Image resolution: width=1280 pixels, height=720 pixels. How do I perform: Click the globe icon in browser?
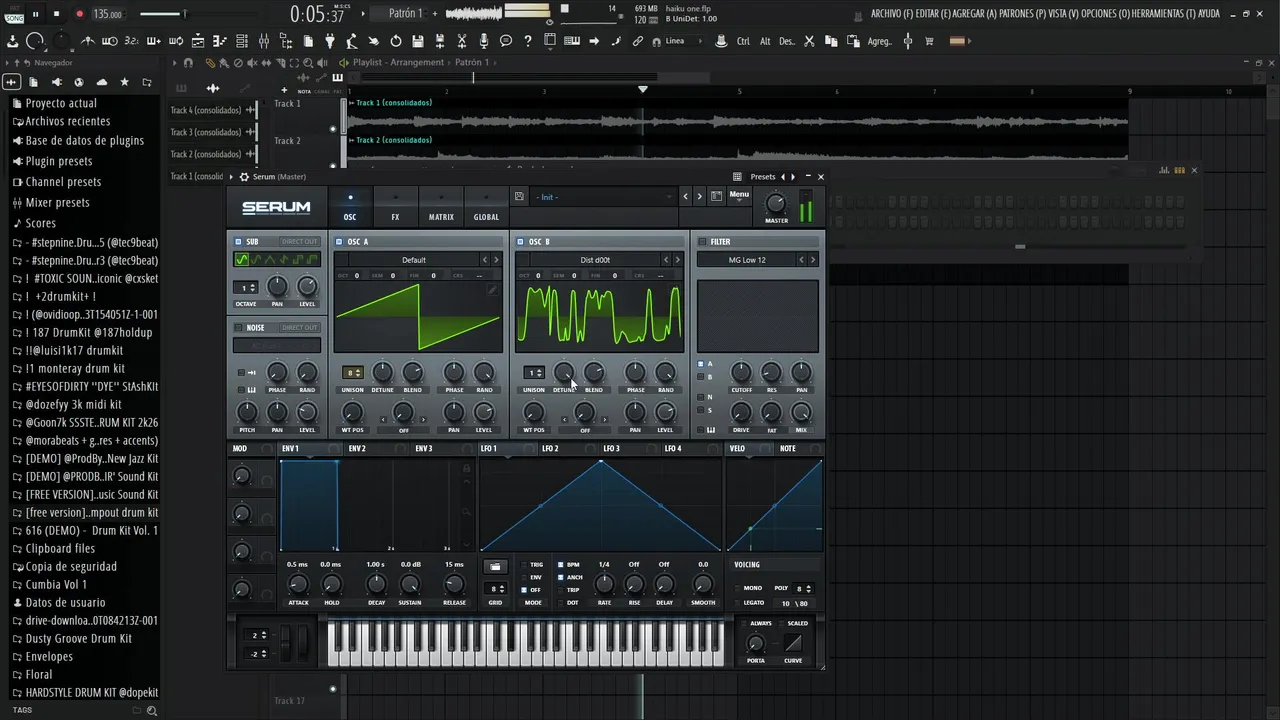point(80,82)
